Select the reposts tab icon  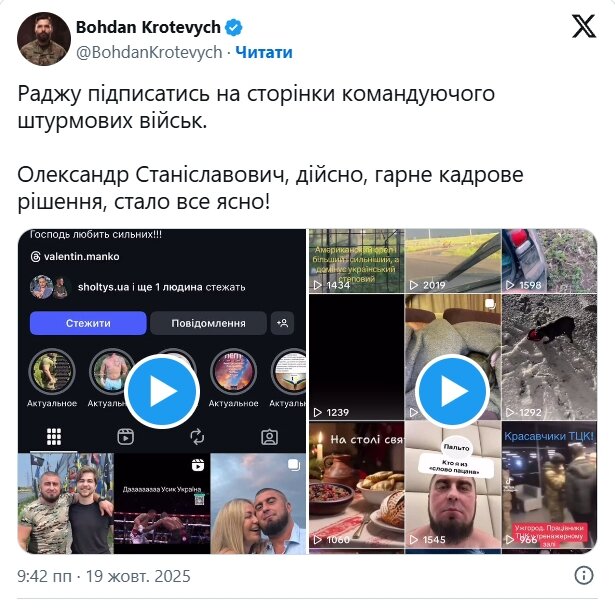(197, 436)
